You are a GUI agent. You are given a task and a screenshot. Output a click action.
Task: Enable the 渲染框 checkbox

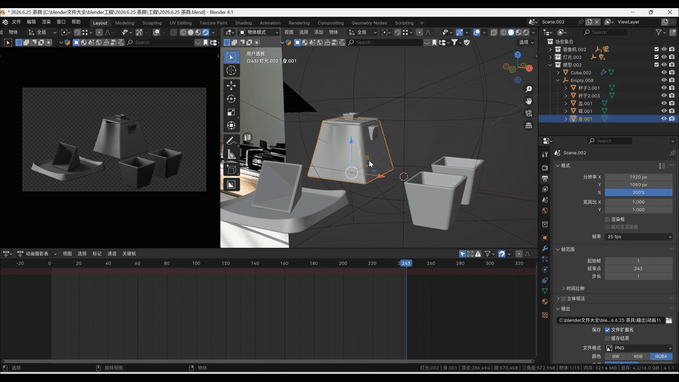coord(607,220)
